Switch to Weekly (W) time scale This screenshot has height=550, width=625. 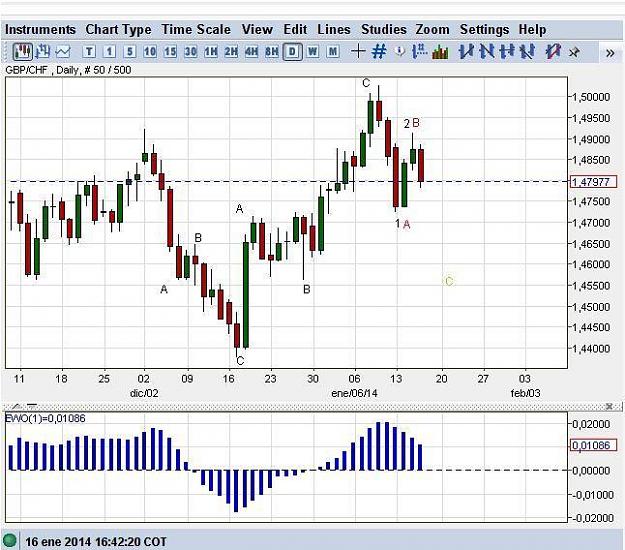tap(313, 52)
